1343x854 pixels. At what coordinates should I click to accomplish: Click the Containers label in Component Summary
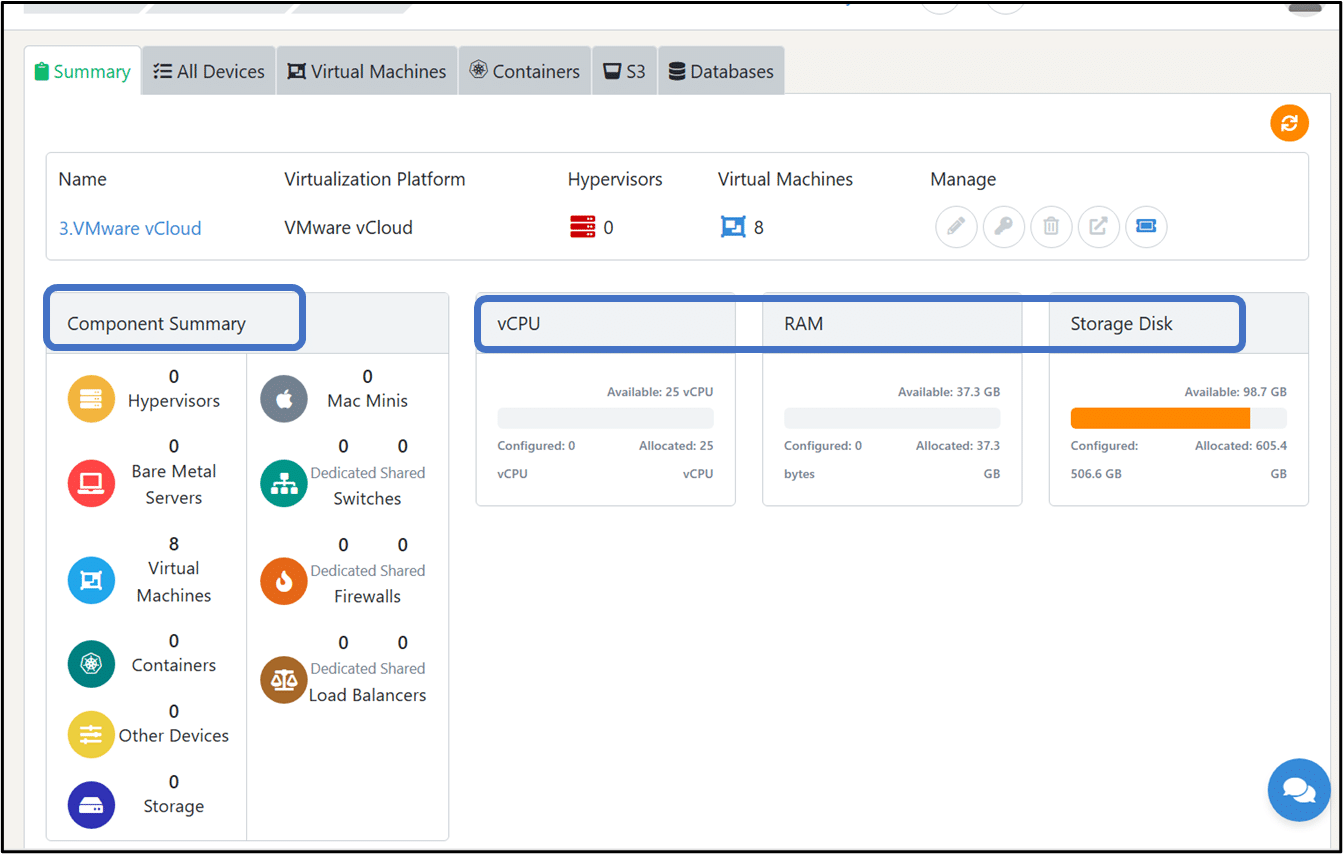click(x=174, y=665)
